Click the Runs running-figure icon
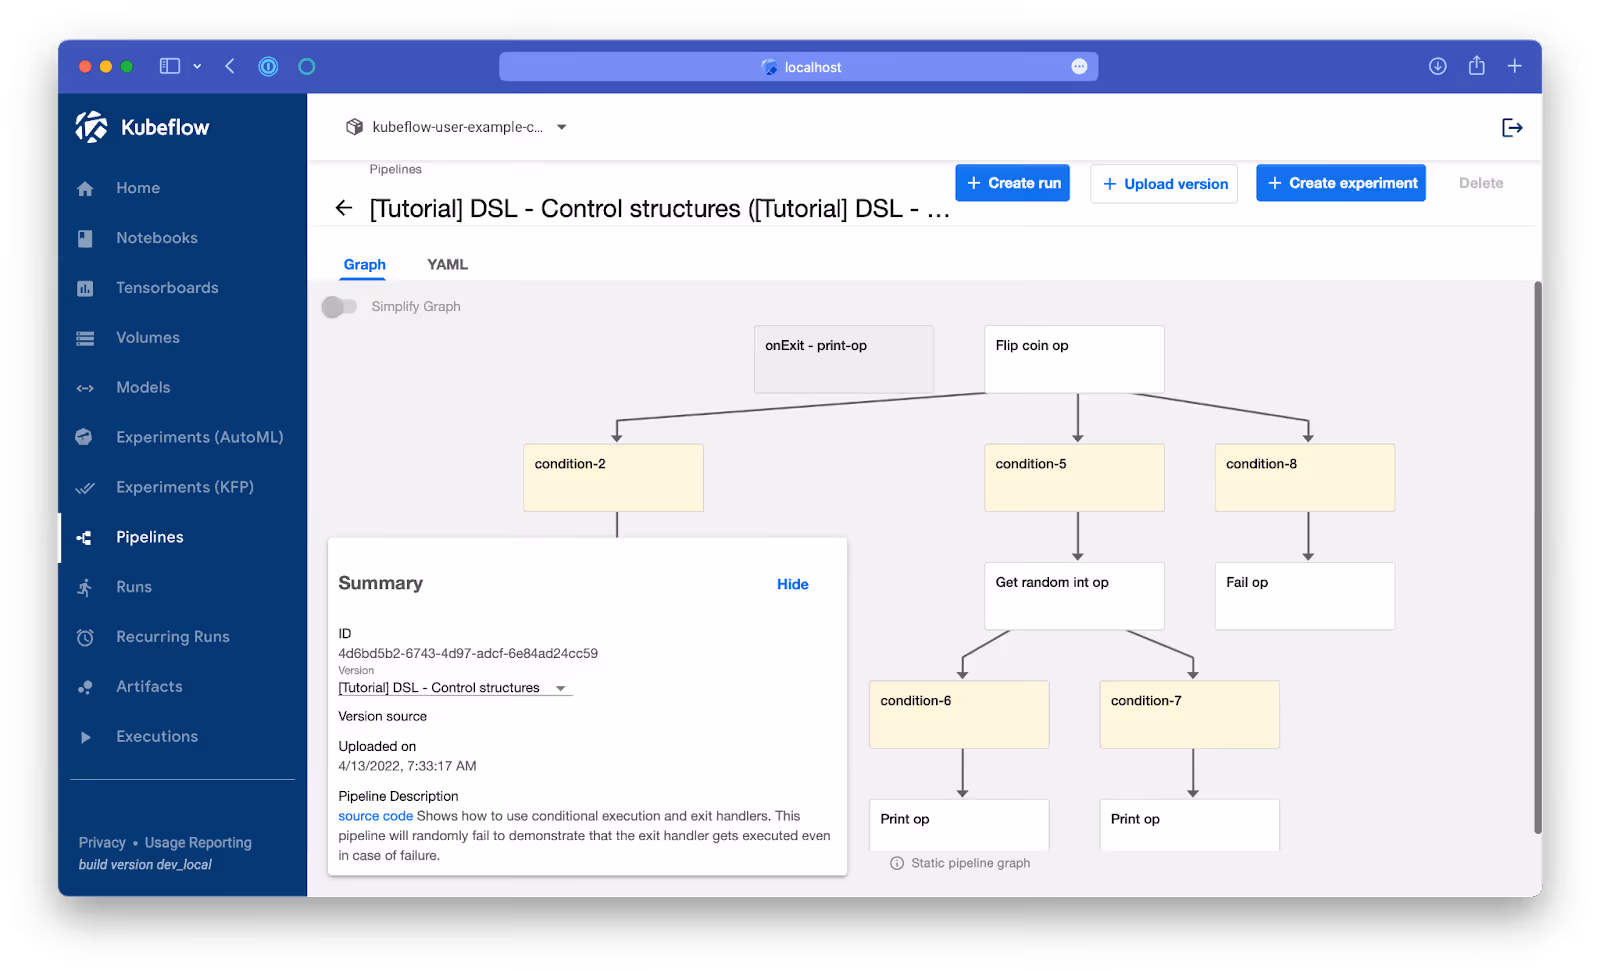 point(85,587)
